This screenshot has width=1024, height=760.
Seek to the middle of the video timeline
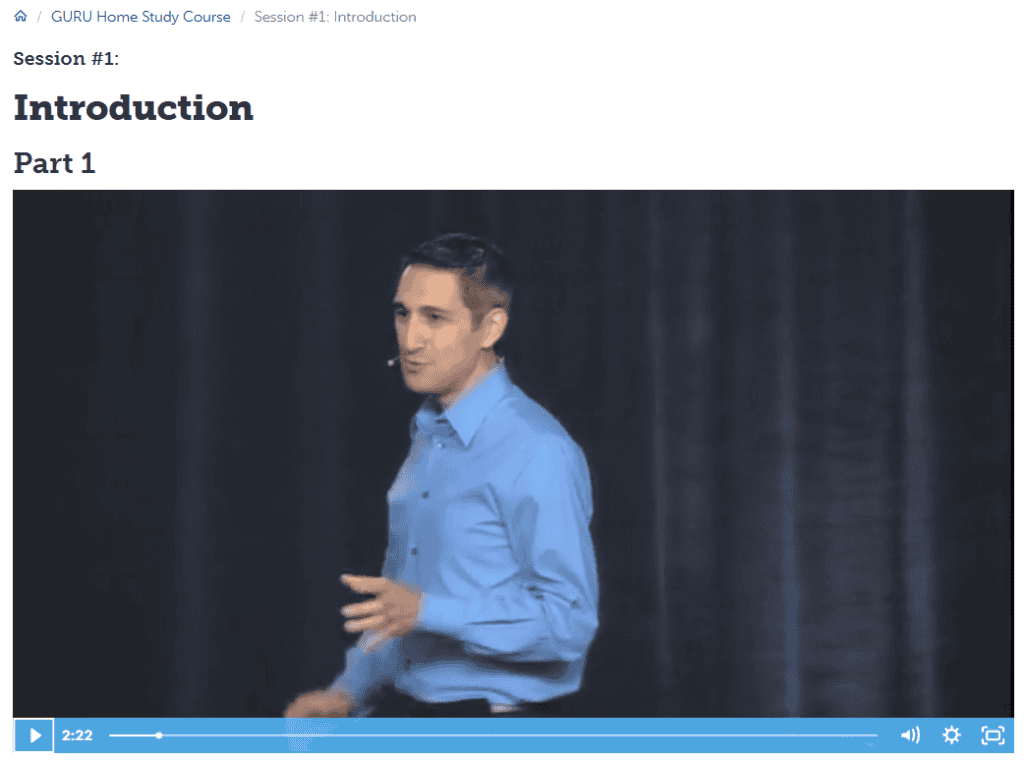pos(494,735)
